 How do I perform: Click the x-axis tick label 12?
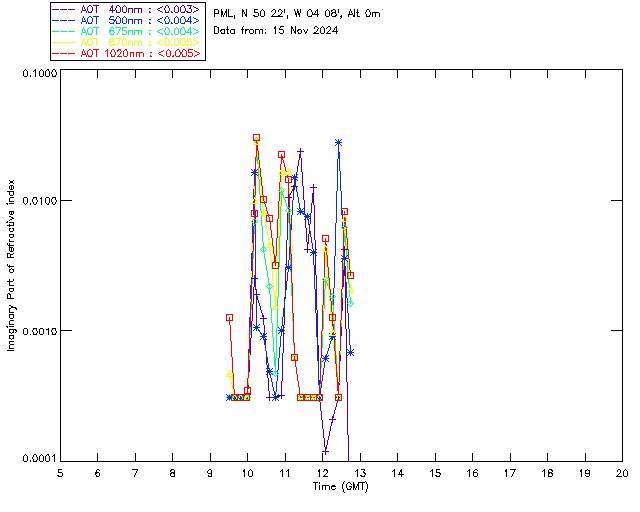322,473
